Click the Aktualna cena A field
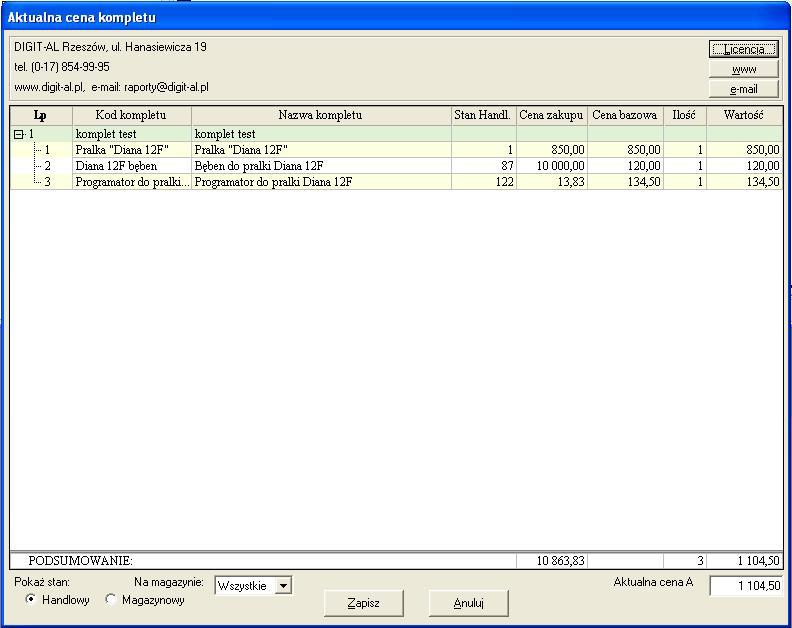792x628 pixels. [746, 586]
